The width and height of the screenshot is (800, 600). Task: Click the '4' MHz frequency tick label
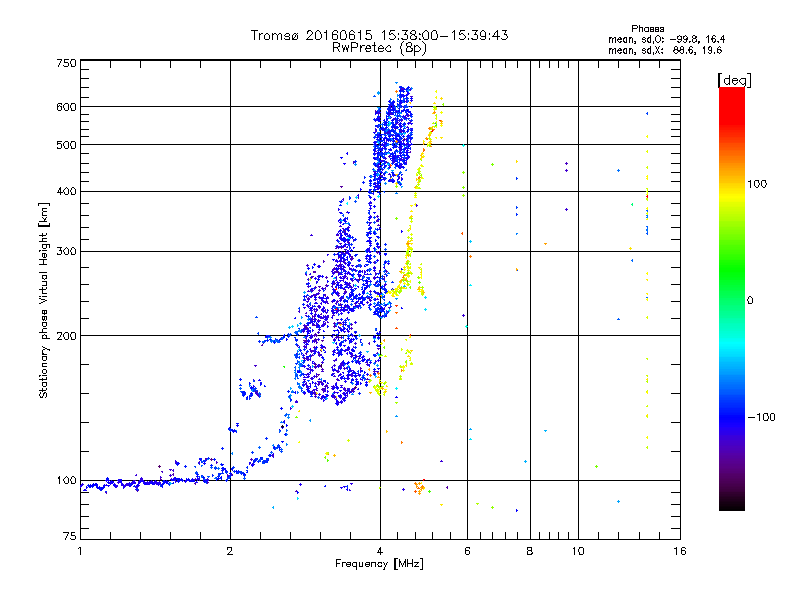point(380,551)
